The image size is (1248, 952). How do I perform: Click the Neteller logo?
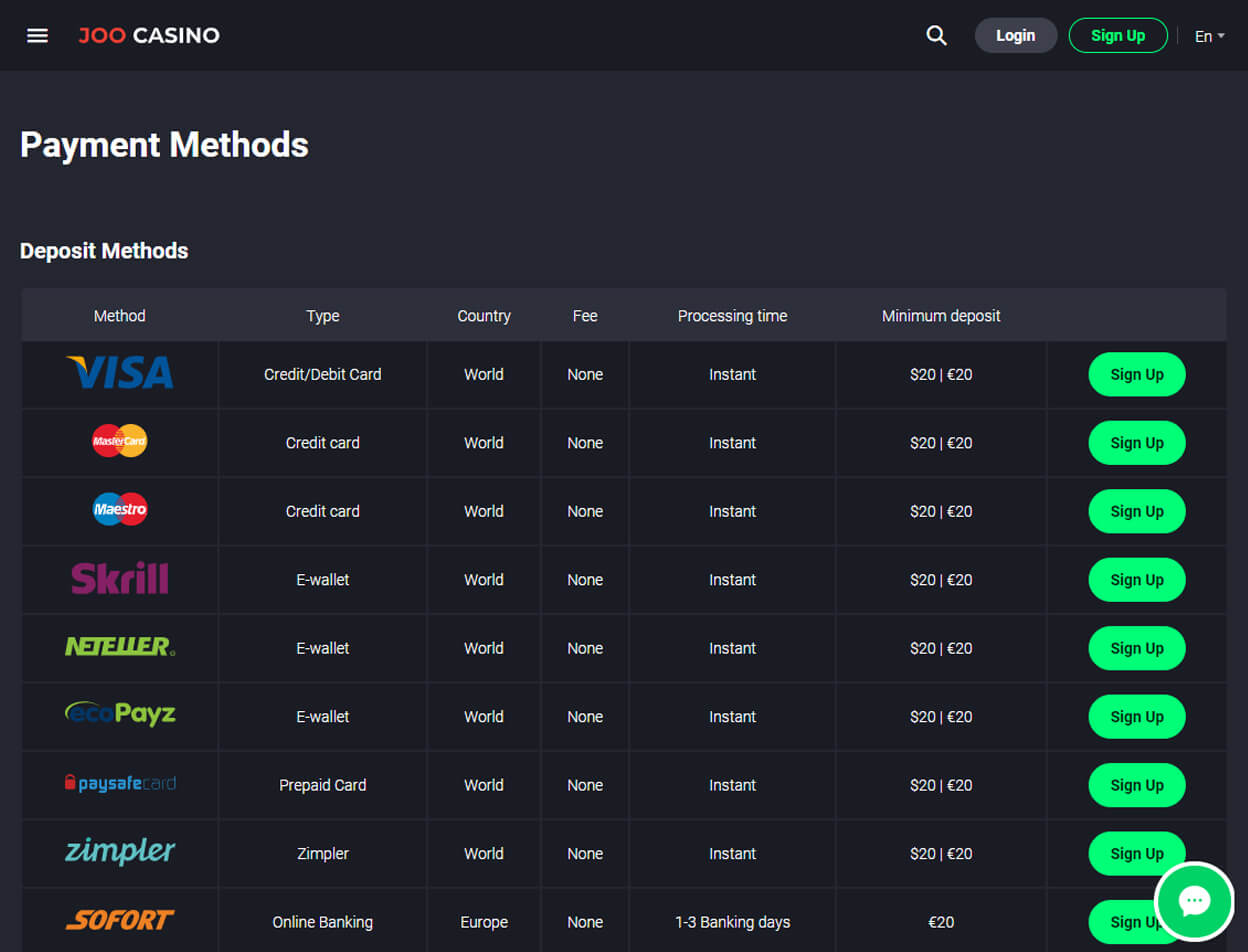(x=120, y=647)
